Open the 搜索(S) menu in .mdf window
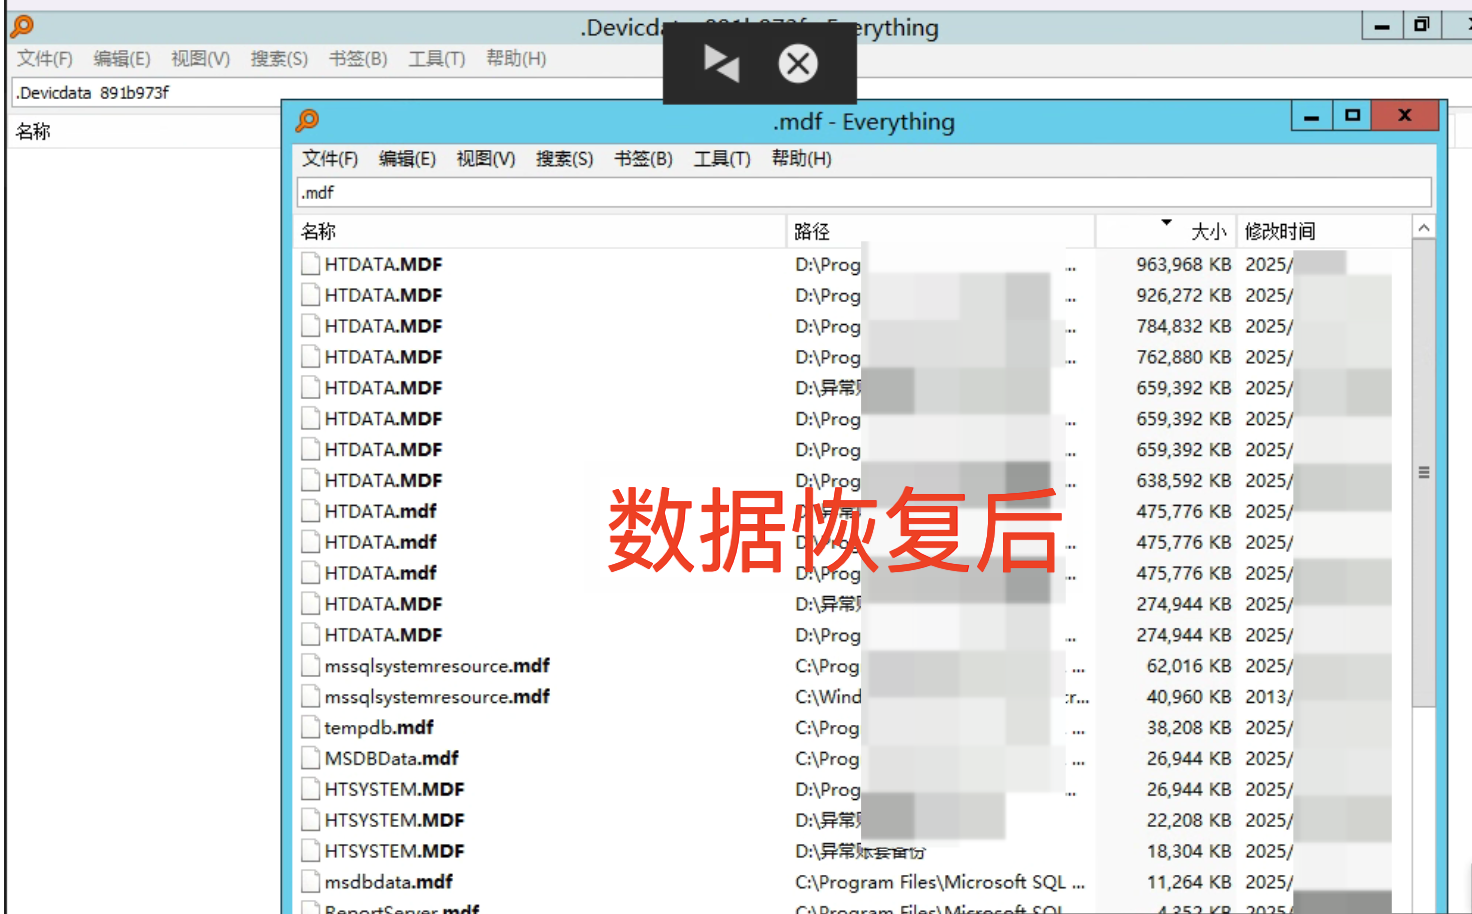This screenshot has height=914, width=1472. pyautogui.click(x=564, y=159)
